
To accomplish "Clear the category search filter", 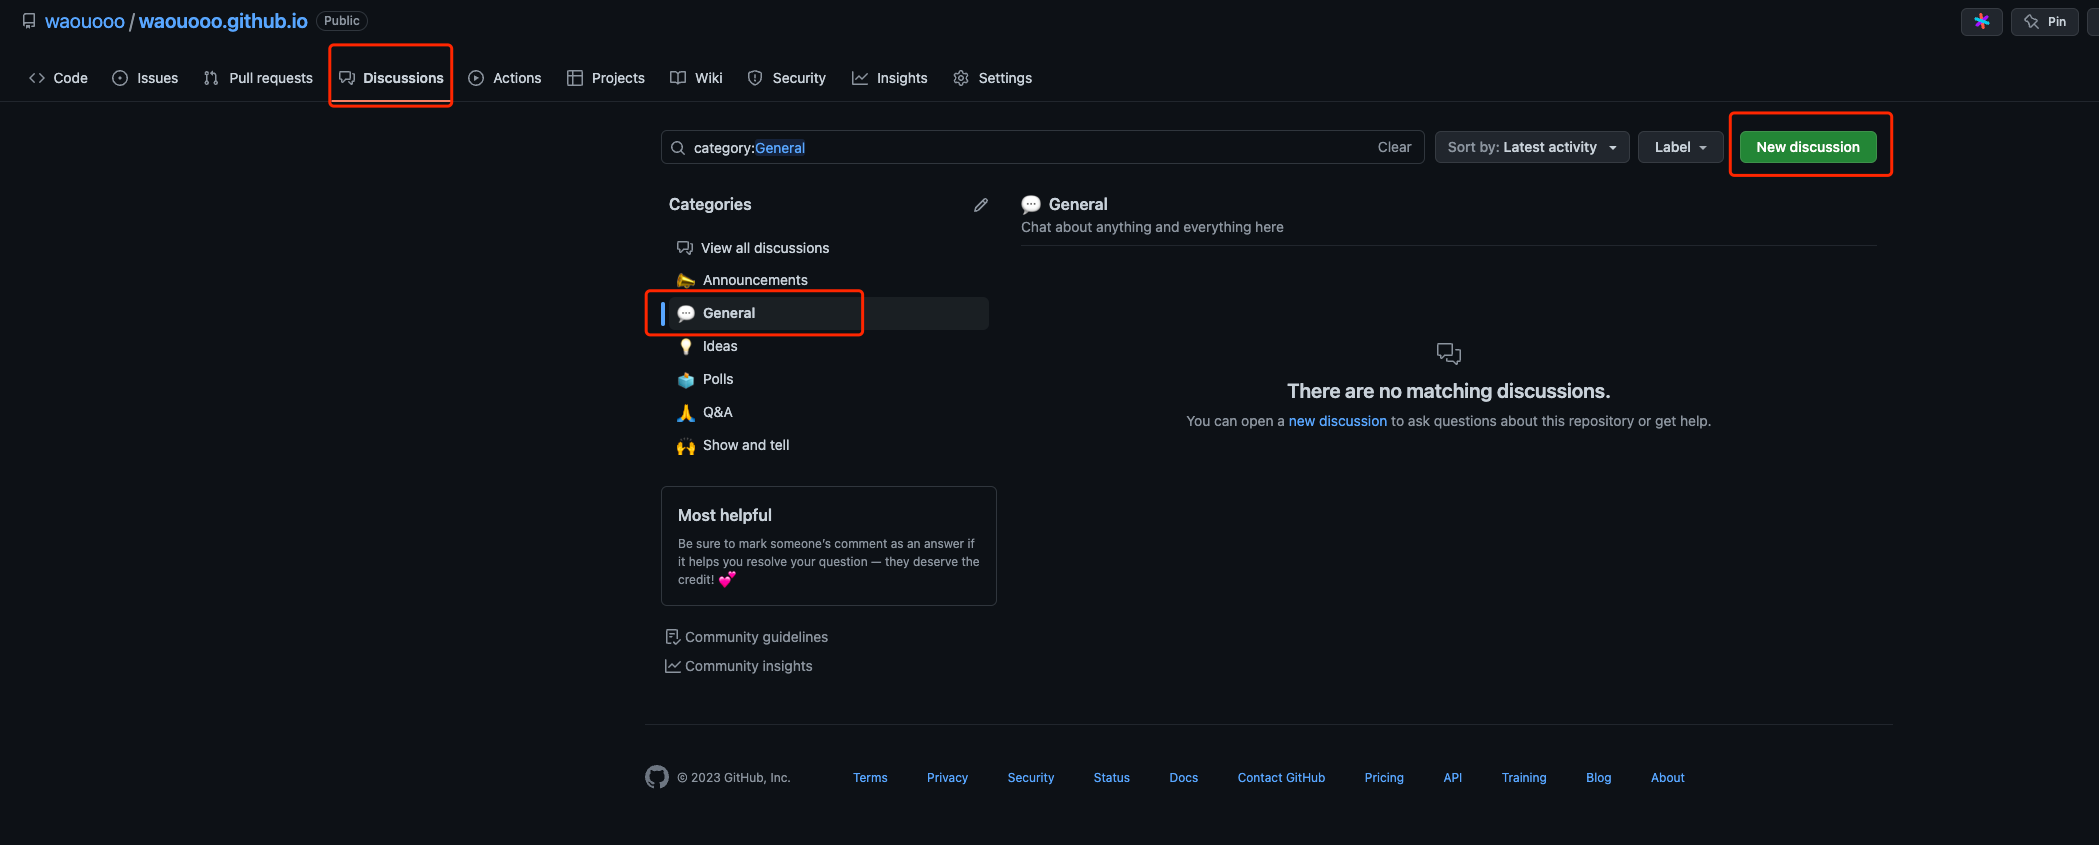I will [1394, 147].
